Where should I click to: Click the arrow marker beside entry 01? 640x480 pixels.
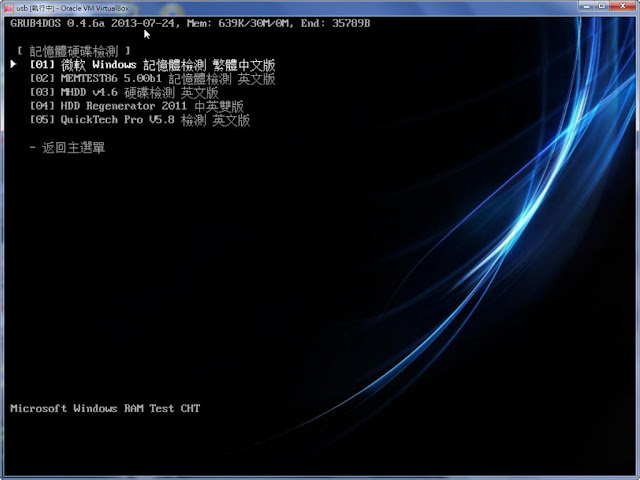pyautogui.click(x=13, y=64)
